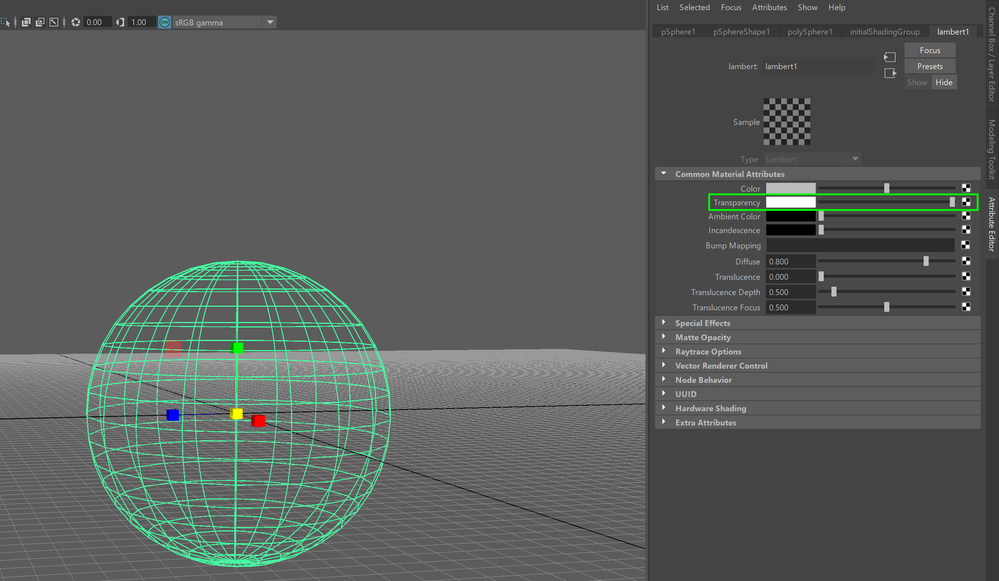The height and width of the screenshot is (581, 999).
Task: Open the Selected menu
Action: coord(694,8)
